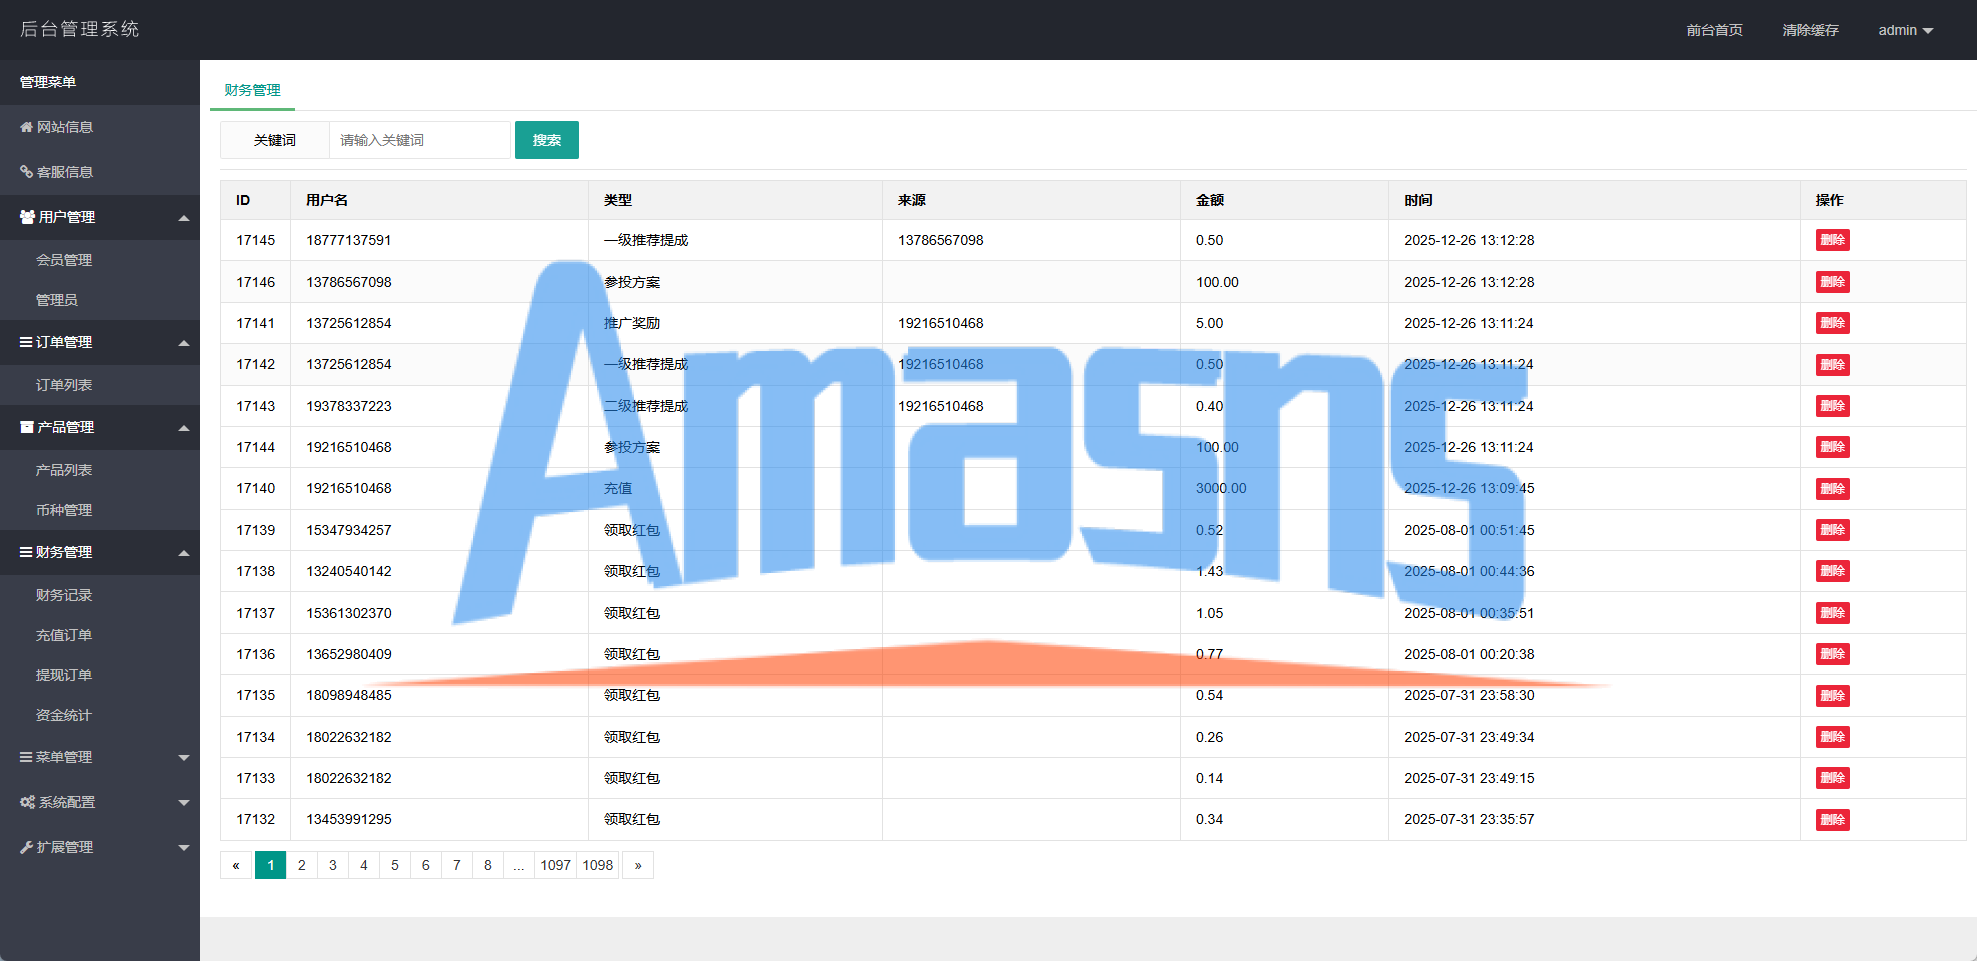Click the list icon beside 订单管理
1977x961 pixels.
(x=26, y=342)
